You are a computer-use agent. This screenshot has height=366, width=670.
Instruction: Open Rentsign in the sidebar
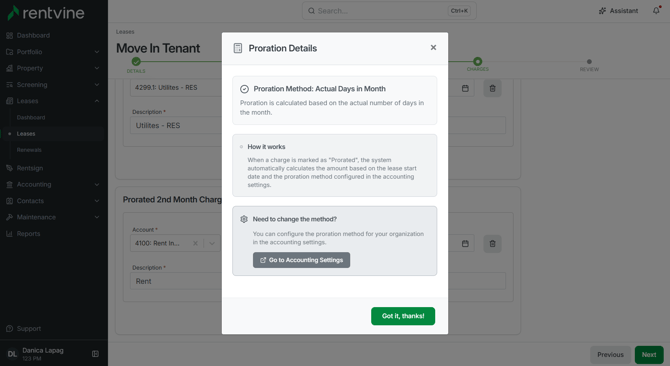(x=29, y=168)
